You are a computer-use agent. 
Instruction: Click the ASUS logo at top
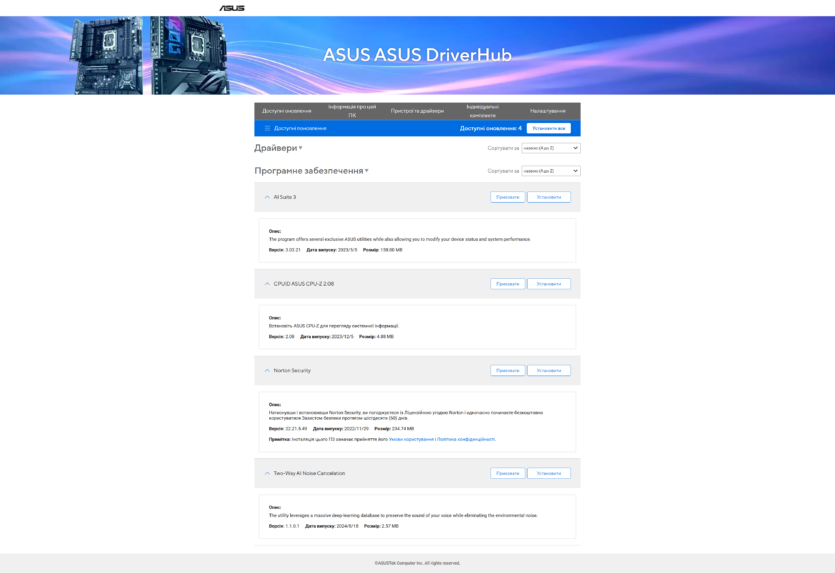[x=232, y=8]
